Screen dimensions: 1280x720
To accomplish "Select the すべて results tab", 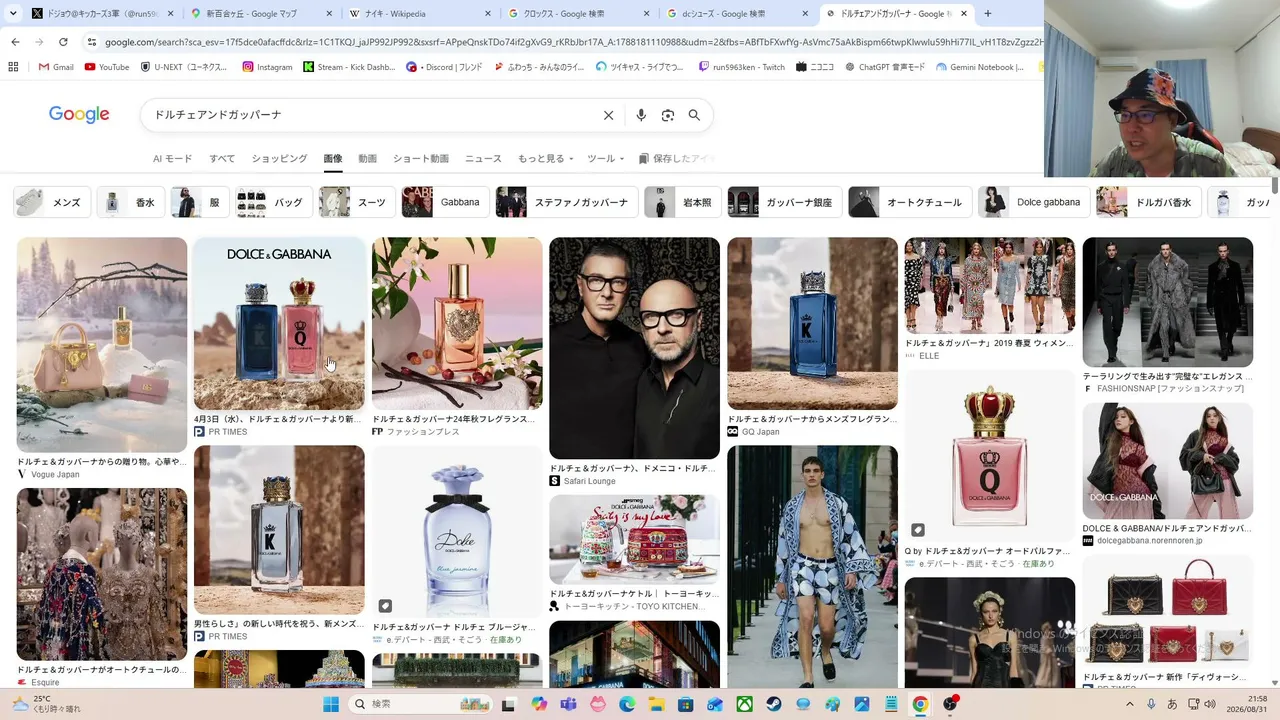I will tap(222, 159).
